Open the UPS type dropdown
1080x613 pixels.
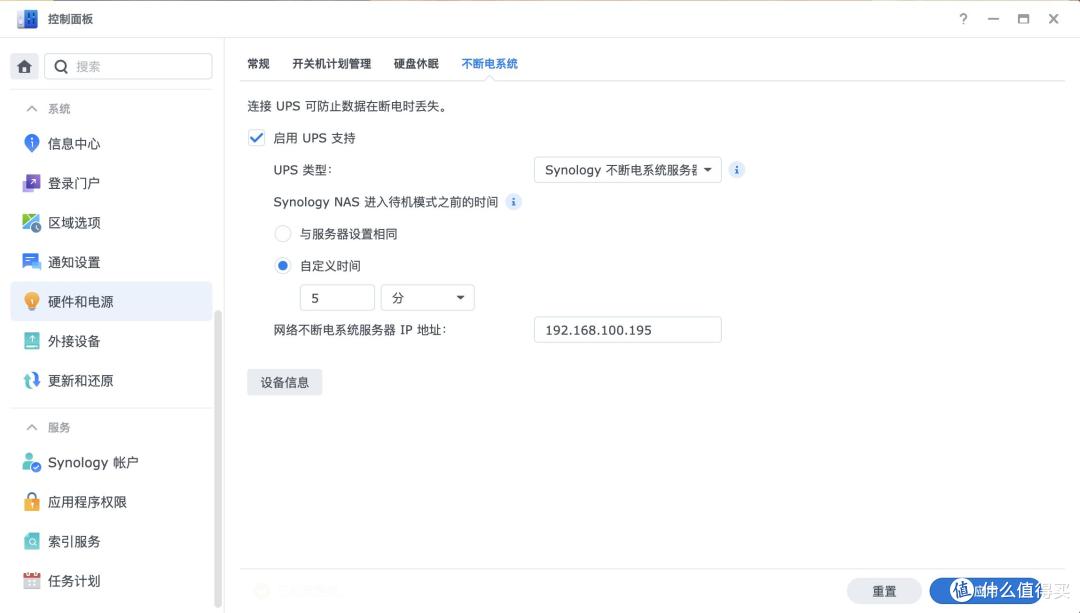tap(627, 169)
